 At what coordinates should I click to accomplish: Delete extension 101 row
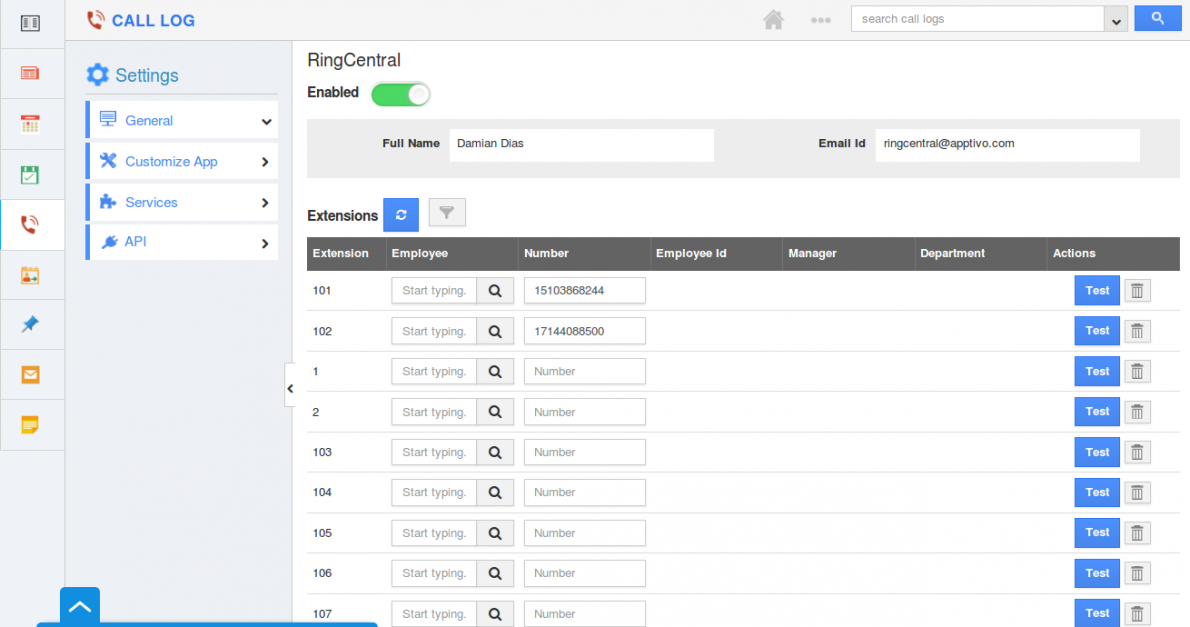[1137, 291]
